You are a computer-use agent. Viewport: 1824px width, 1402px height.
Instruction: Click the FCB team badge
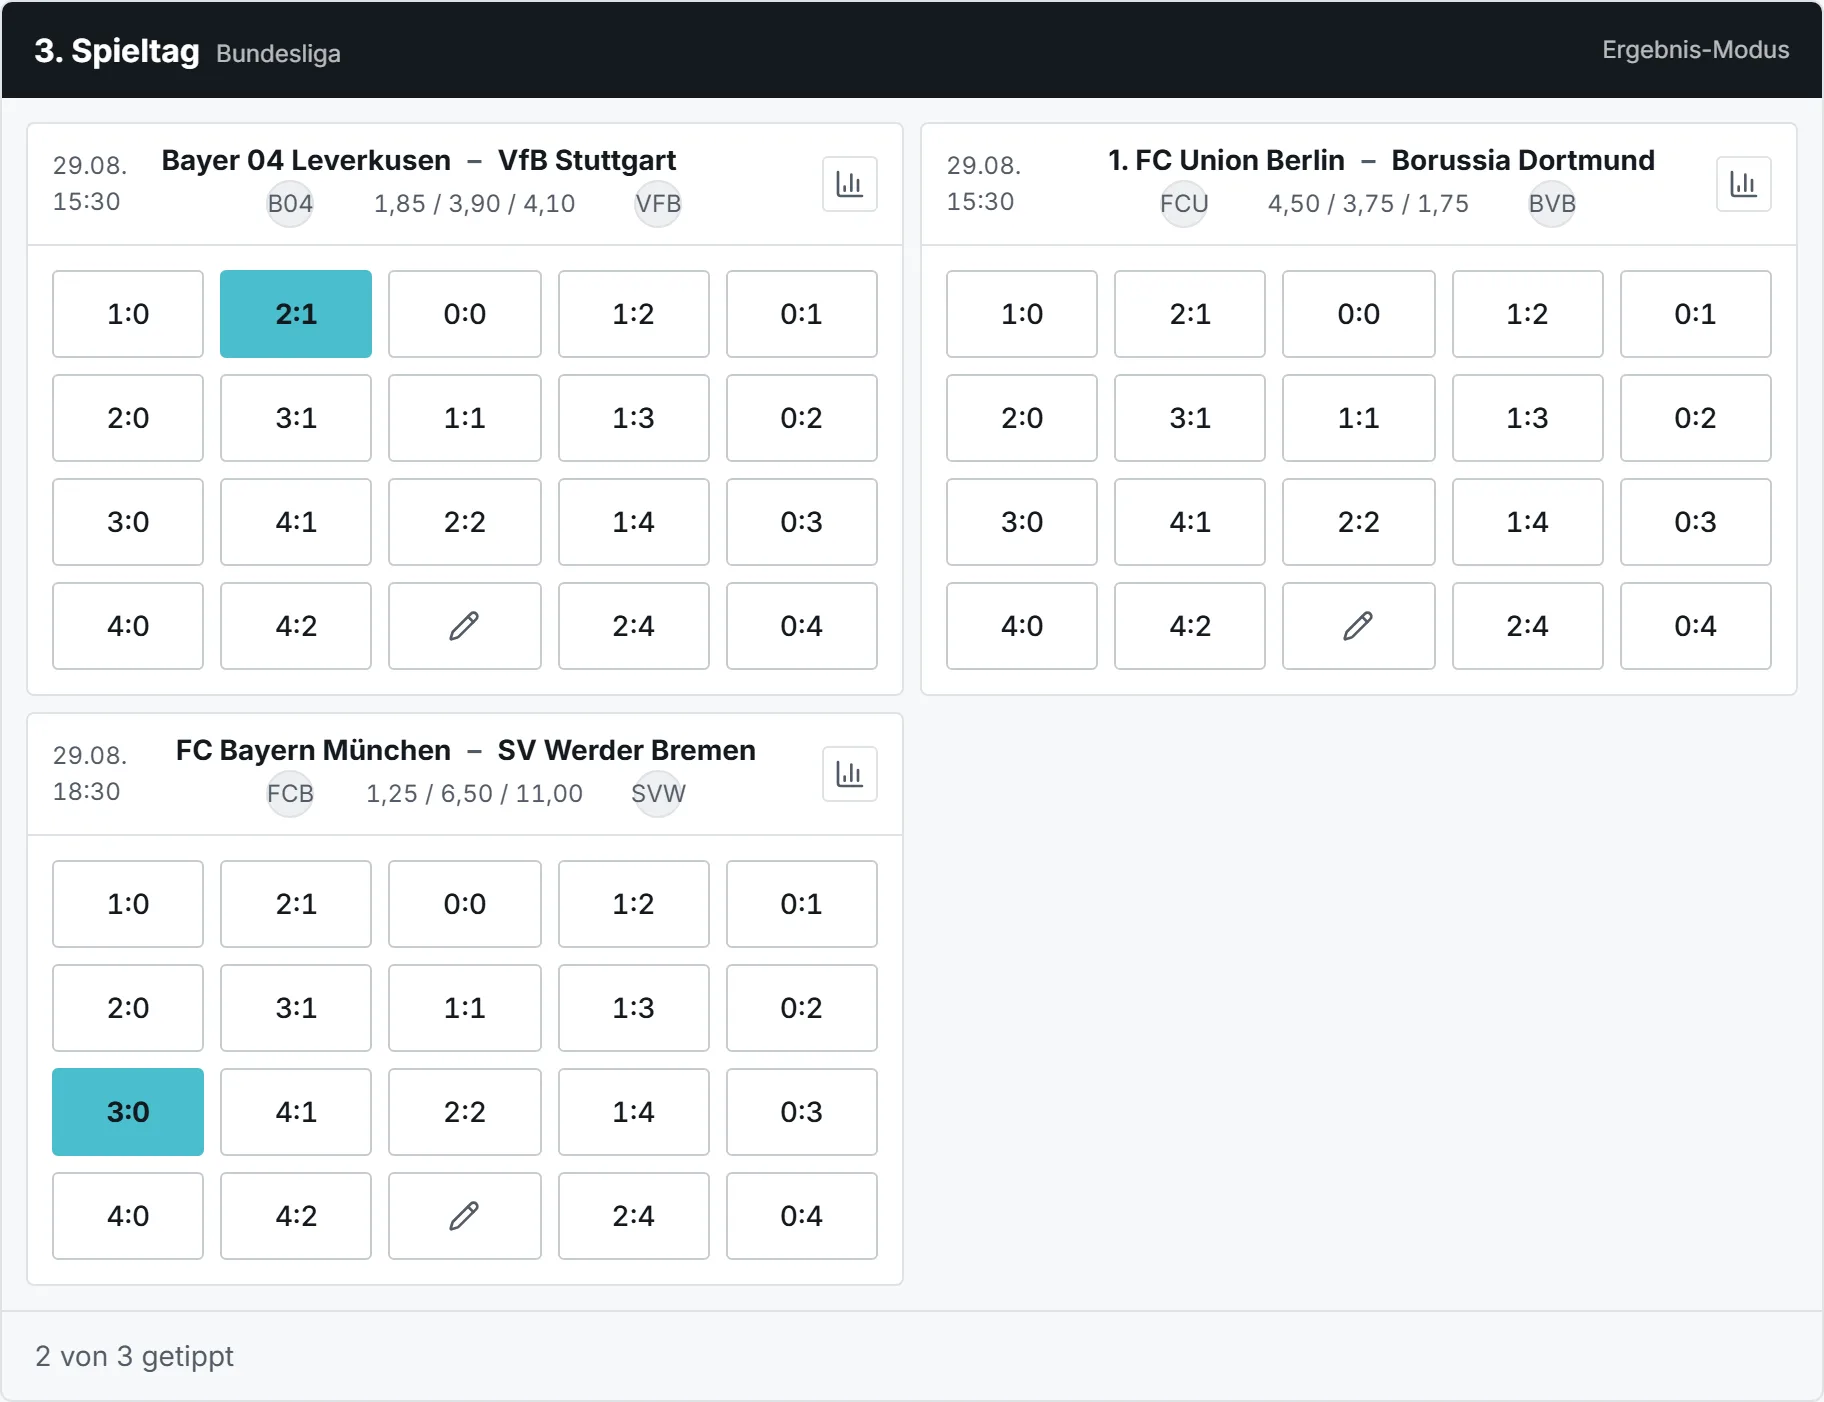(290, 794)
